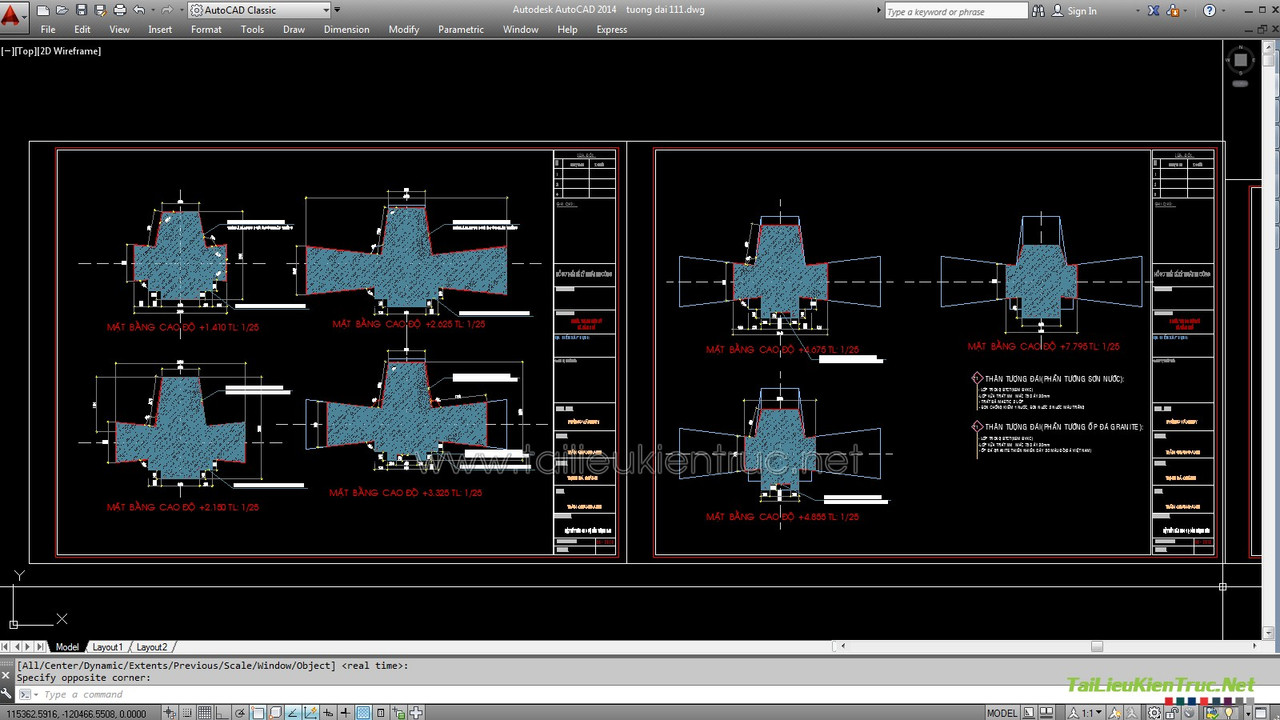The width and height of the screenshot is (1280, 720).
Task: Switch to the Layout1 tab
Action: pos(107,647)
